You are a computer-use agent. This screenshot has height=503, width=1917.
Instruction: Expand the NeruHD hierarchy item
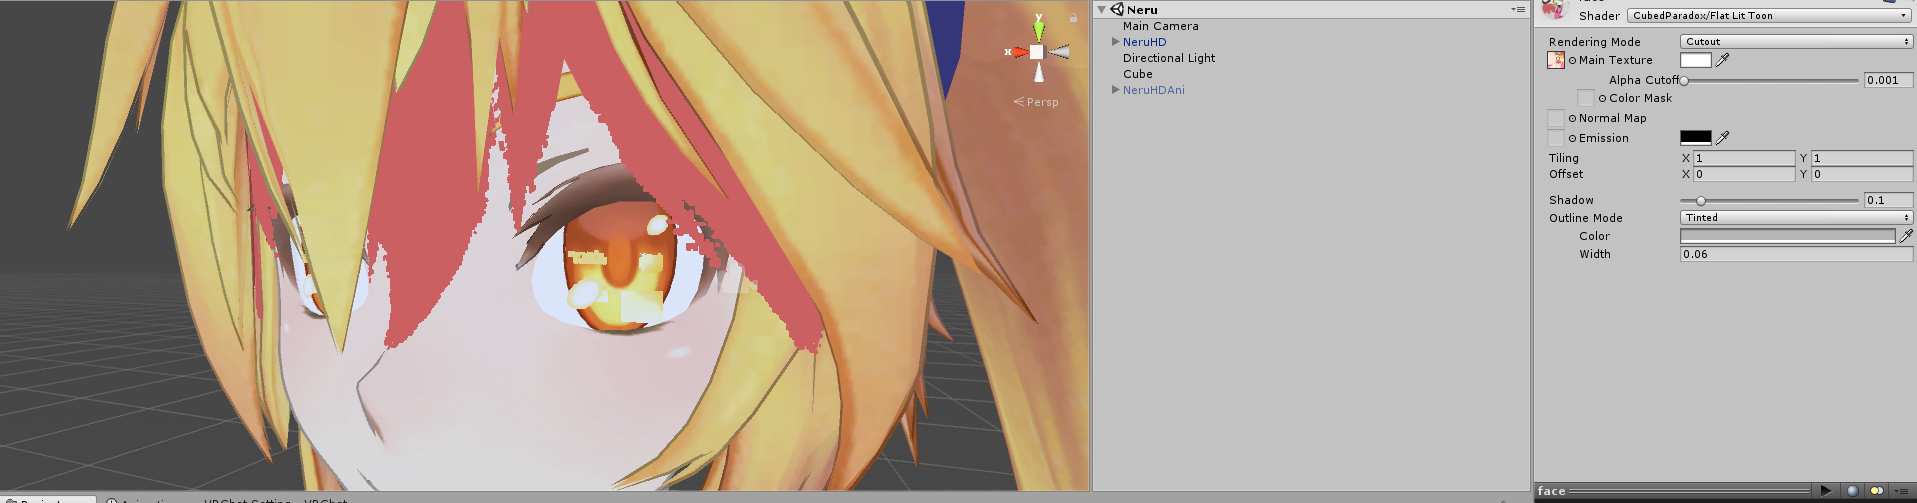click(x=1115, y=42)
